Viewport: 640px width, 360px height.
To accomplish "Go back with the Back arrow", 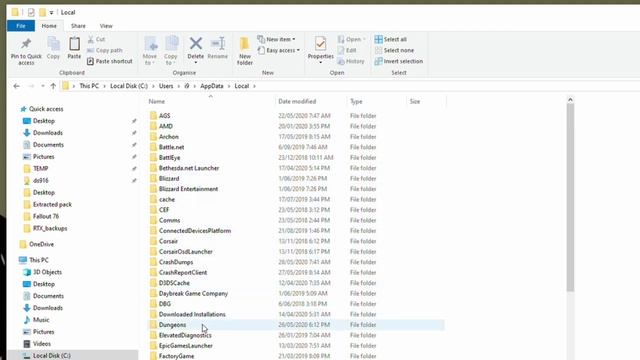I will click(x=16, y=86).
